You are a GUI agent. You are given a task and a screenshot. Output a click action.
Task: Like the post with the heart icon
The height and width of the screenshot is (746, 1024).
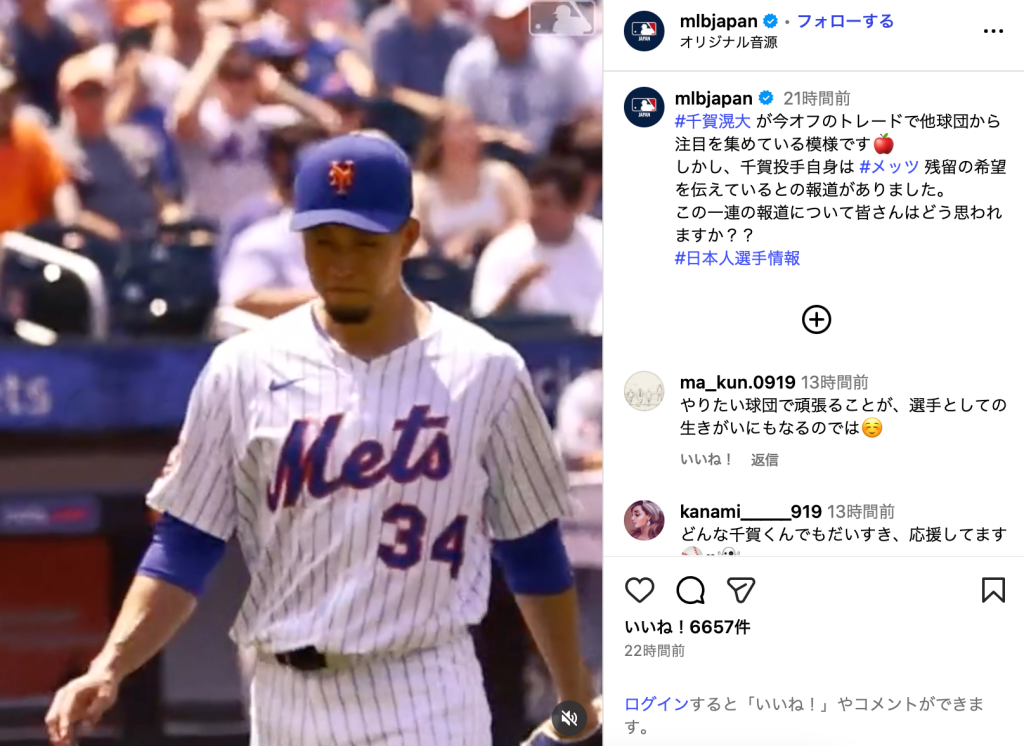[639, 590]
